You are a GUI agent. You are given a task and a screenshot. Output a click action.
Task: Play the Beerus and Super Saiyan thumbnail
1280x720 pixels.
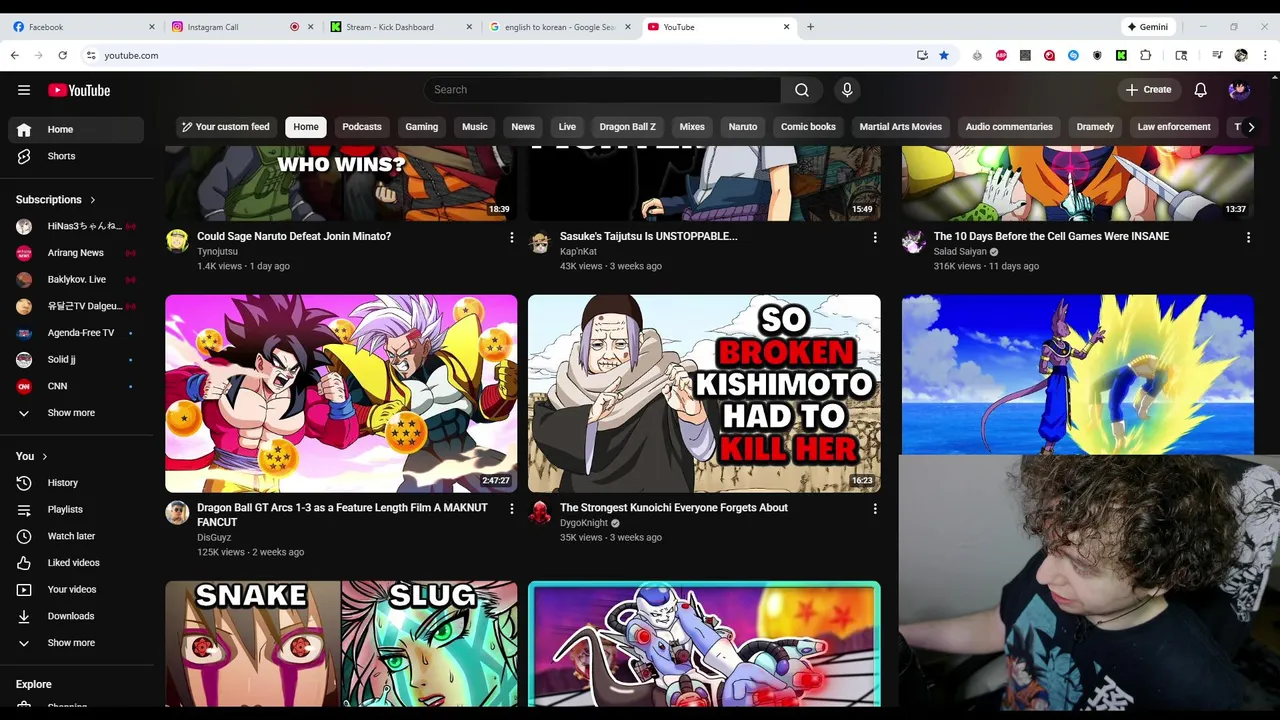point(1077,375)
